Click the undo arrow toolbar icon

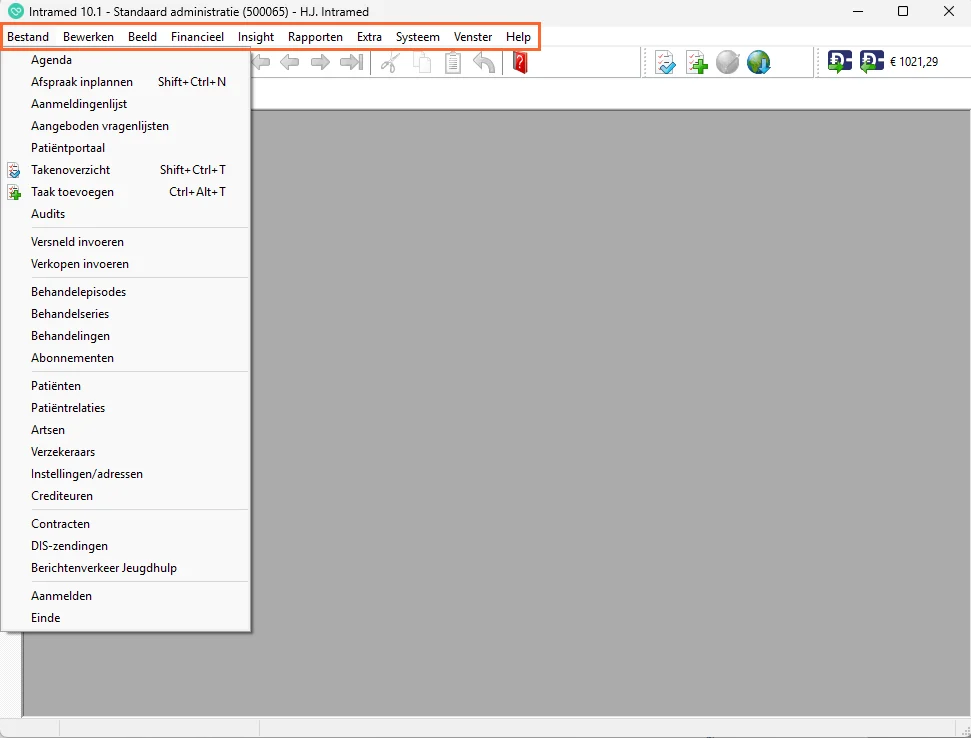(x=484, y=63)
